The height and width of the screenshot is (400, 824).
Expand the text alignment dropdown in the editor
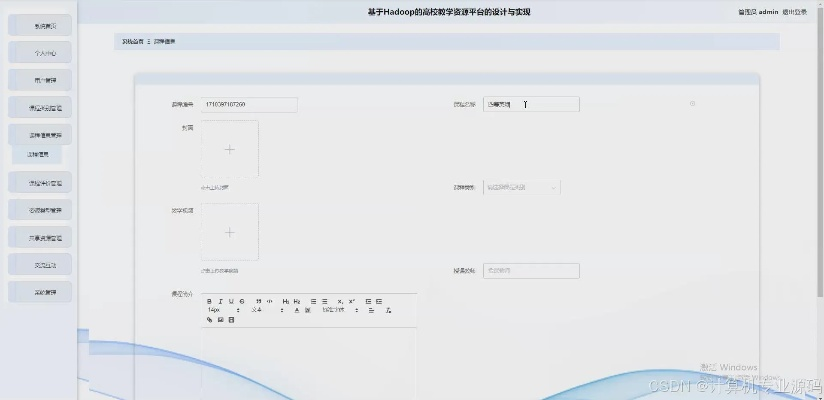pos(371,310)
